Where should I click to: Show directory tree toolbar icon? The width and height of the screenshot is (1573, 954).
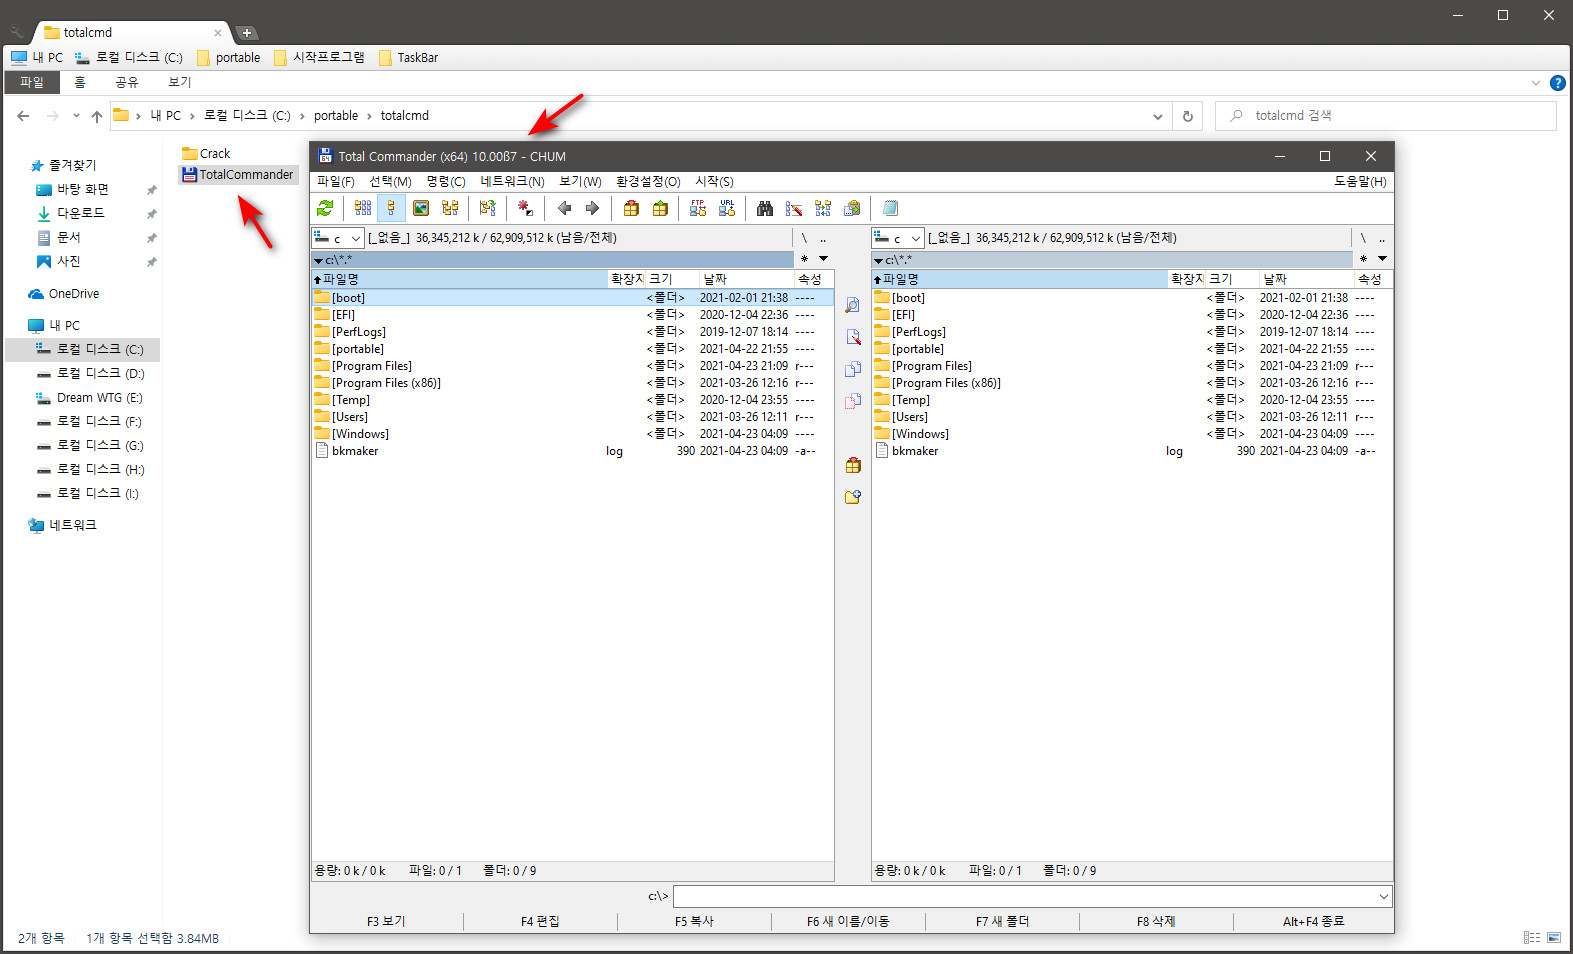pos(450,208)
